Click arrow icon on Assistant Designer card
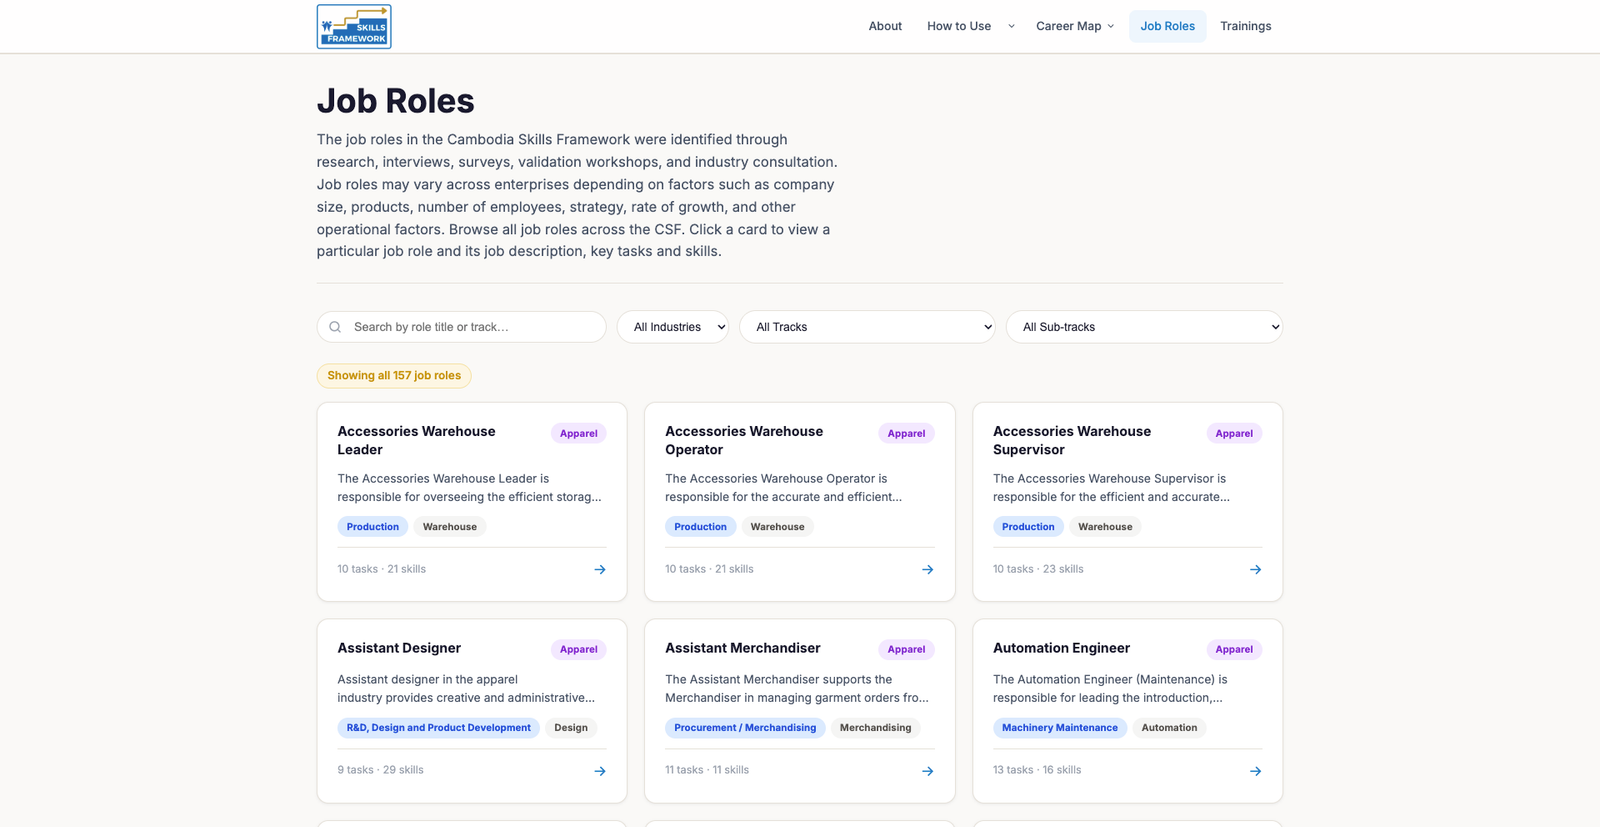1600x827 pixels. [600, 771]
